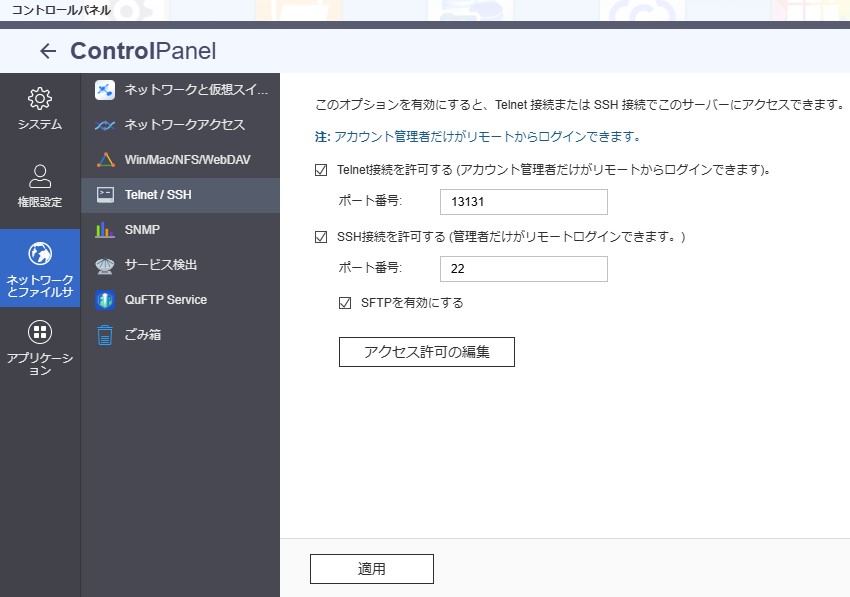The image size is (850, 597).
Task: Click the ControlPanel title text
Action: 143,51
